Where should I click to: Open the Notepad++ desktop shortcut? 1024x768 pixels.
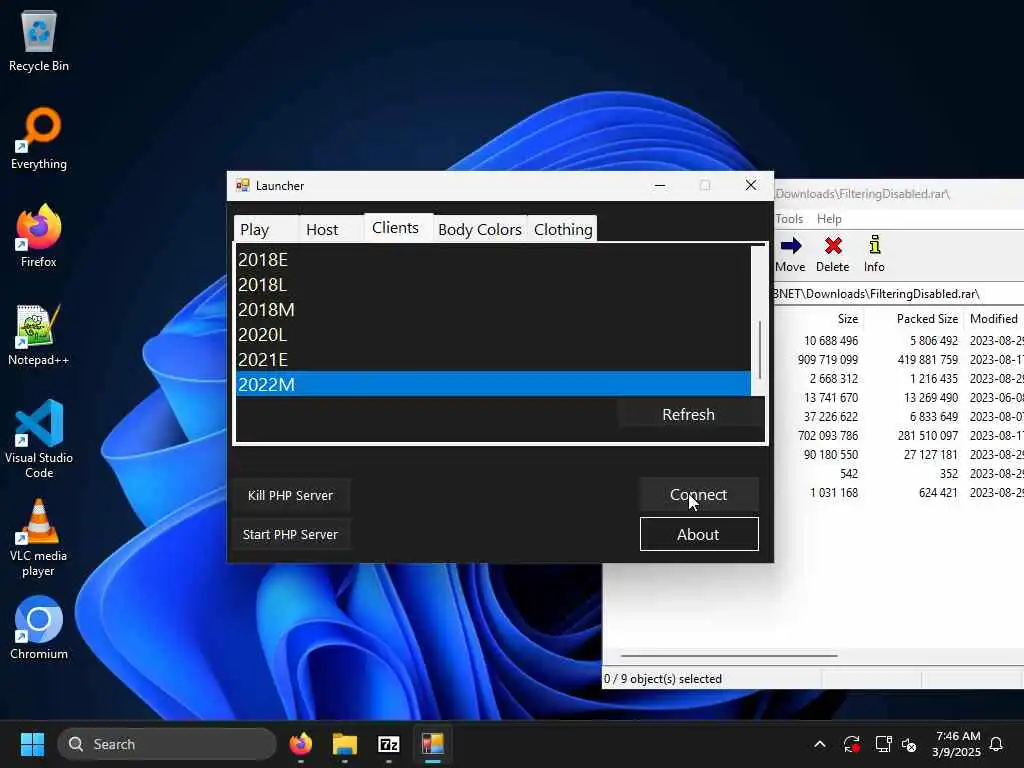[39, 334]
